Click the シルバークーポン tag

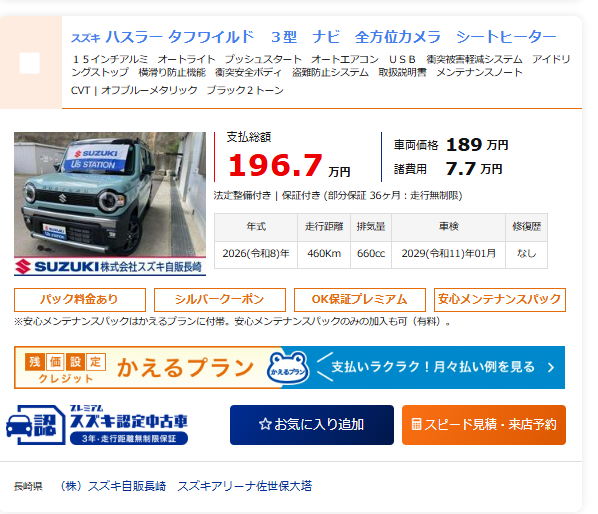(x=220, y=300)
